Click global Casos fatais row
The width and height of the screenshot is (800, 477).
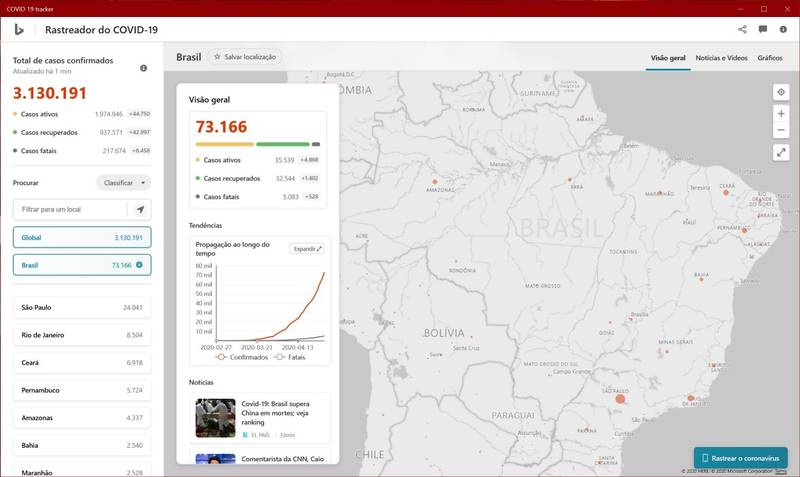point(82,150)
